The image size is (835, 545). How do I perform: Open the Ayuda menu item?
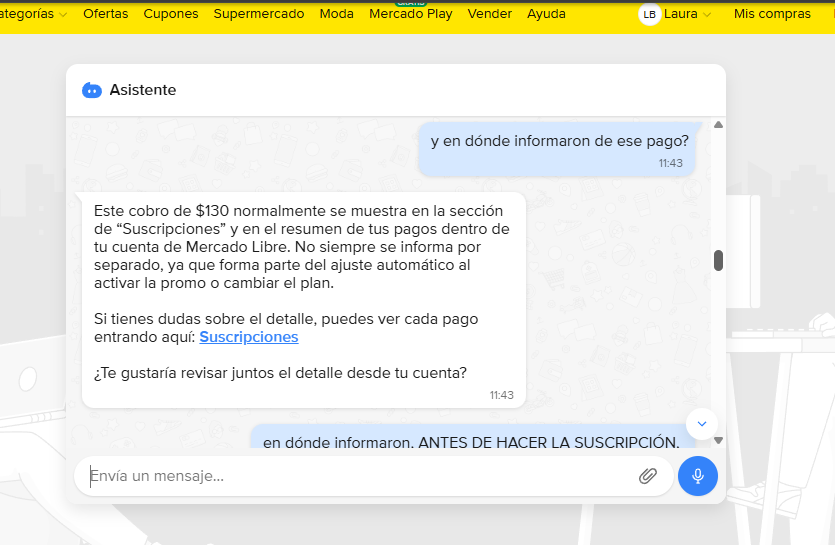pos(546,14)
